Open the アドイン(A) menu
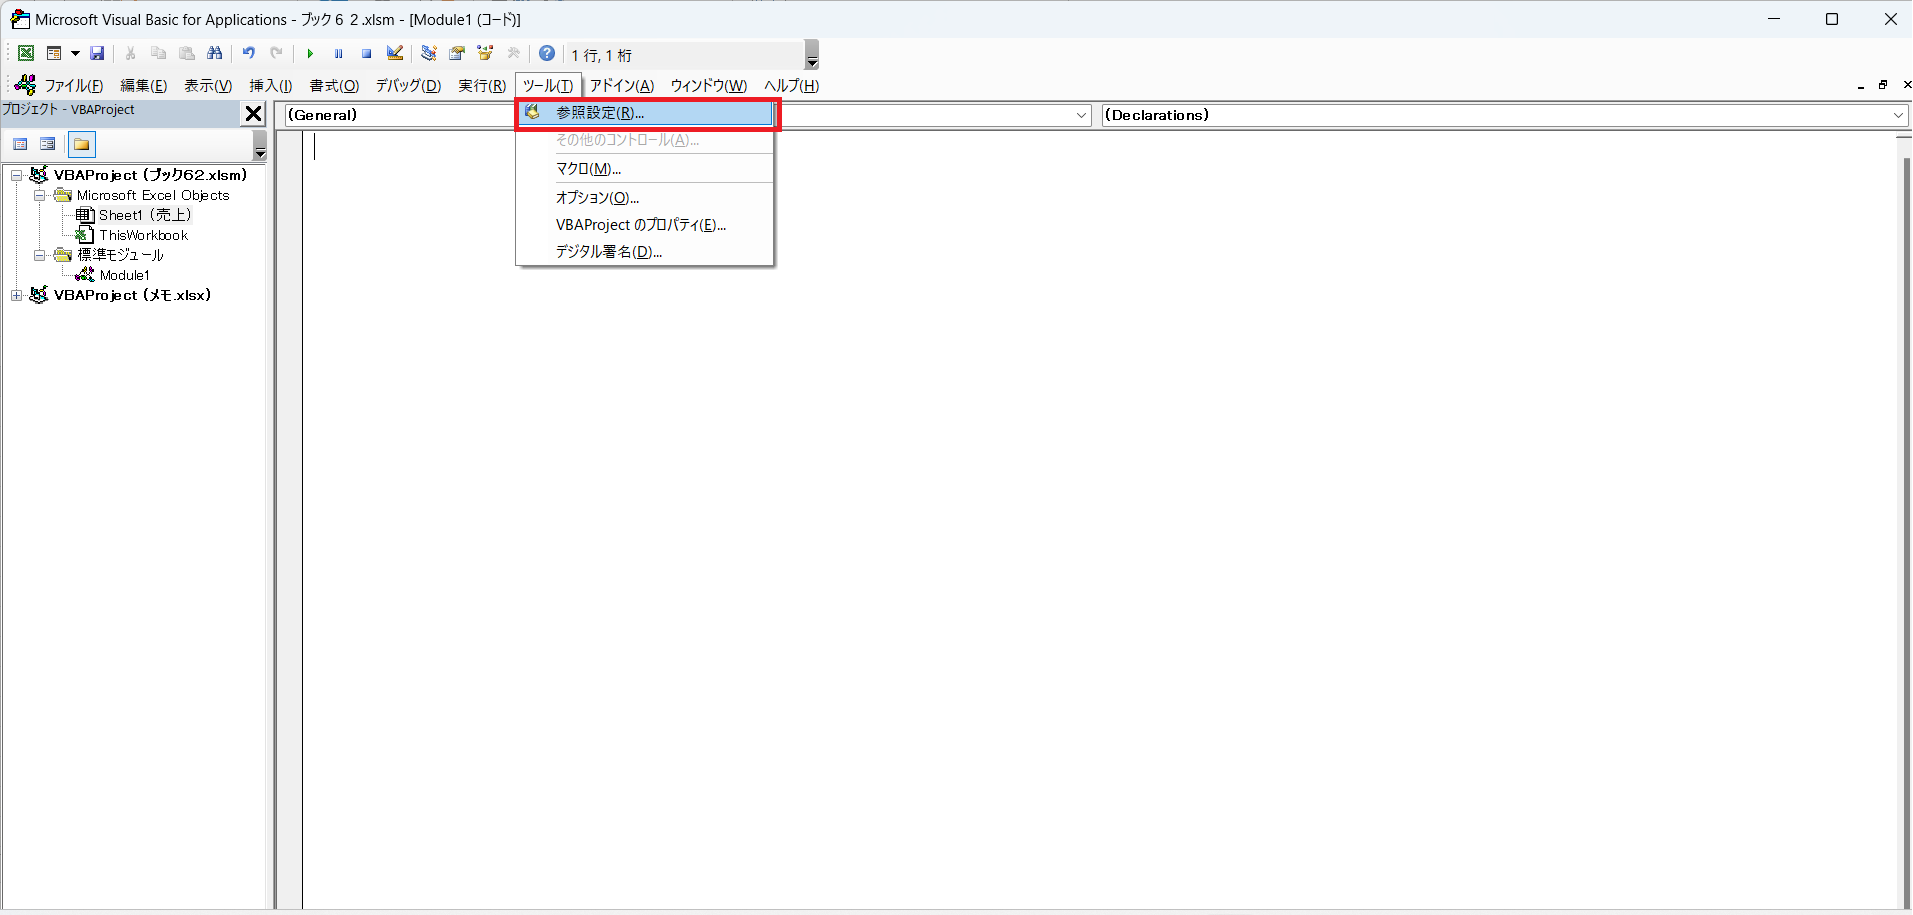 click(x=621, y=86)
